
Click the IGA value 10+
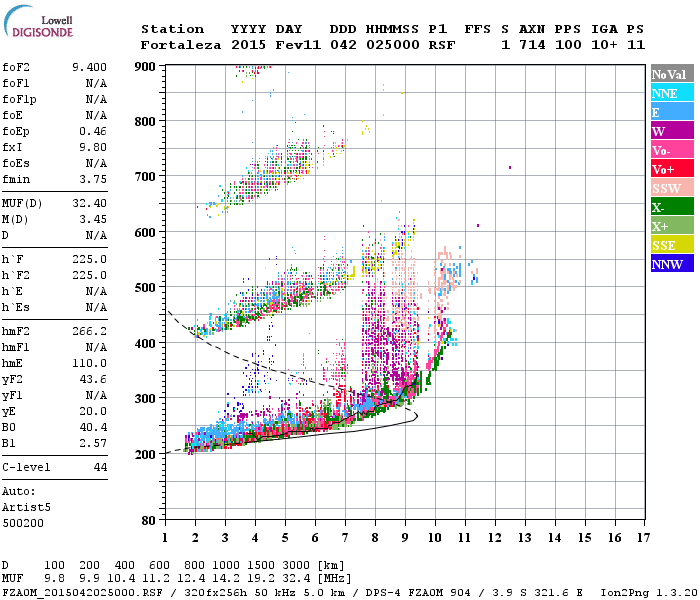604,45
